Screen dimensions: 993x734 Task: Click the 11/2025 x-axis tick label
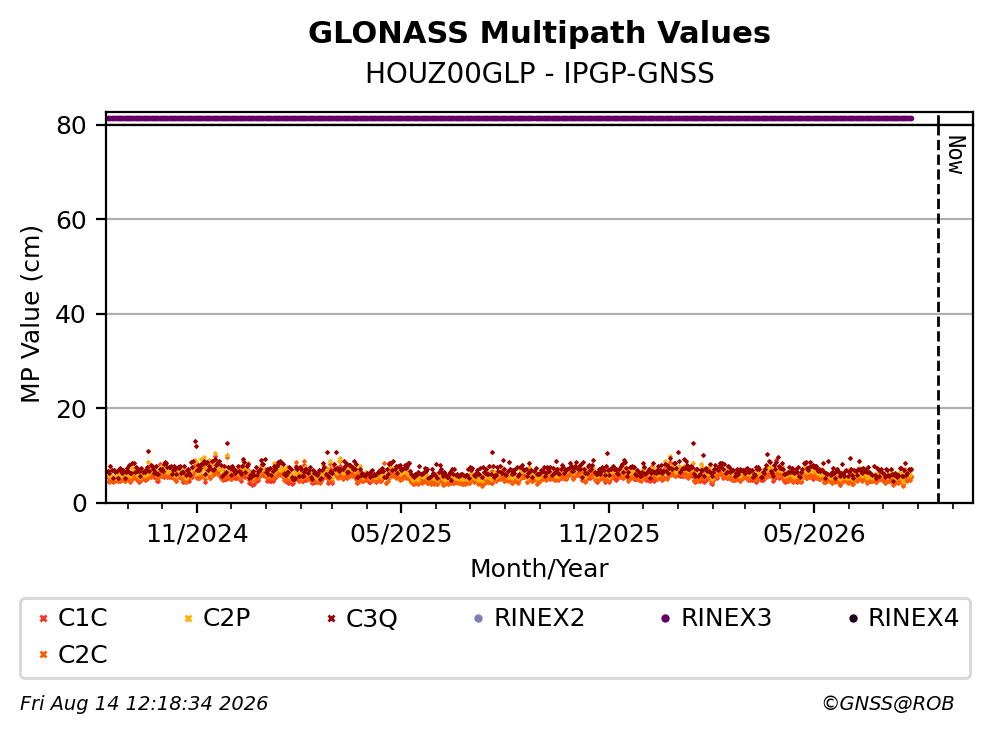(x=609, y=534)
